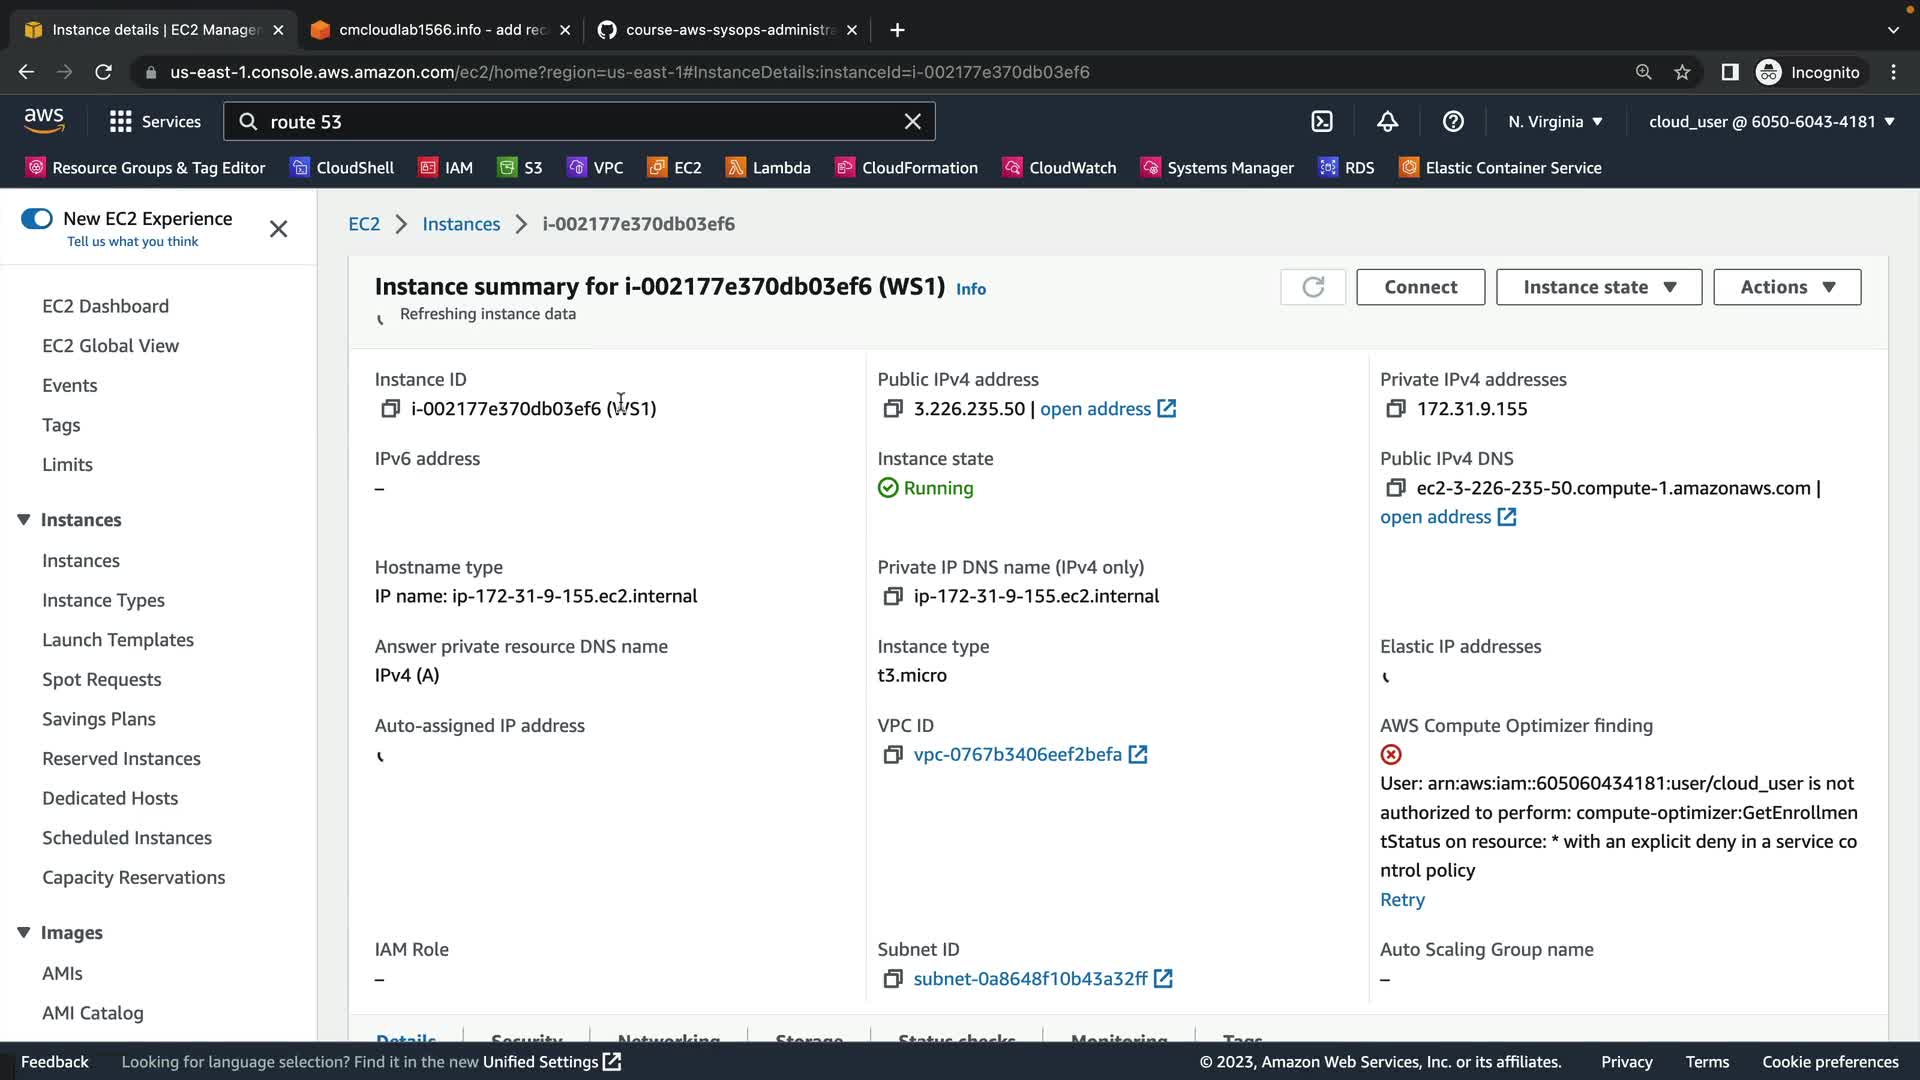1920x1080 pixels.
Task: Open the Instance state dropdown
Action: [1598, 287]
